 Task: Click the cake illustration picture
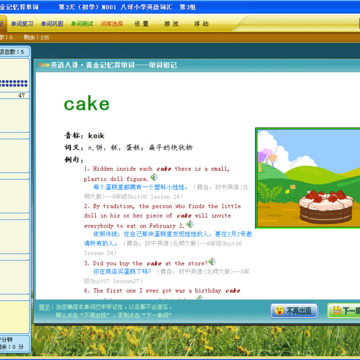308,178
